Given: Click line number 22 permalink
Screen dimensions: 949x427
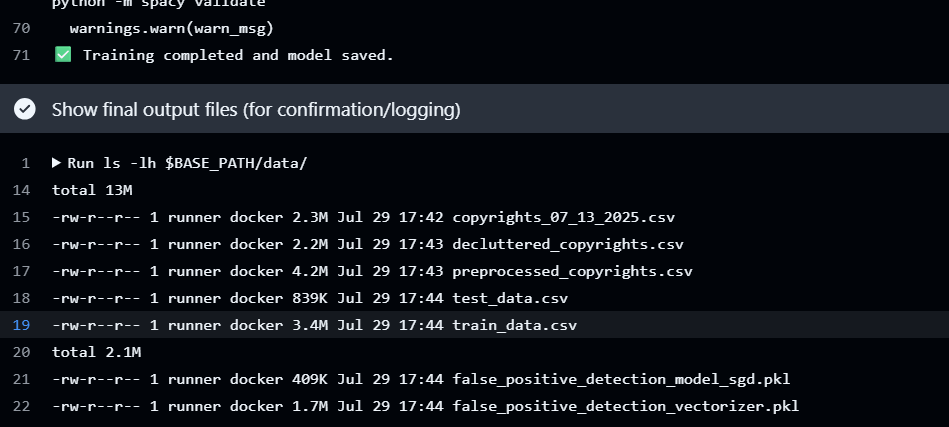Looking at the screenshot, I should pyautogui.click(x=21, y=406).
